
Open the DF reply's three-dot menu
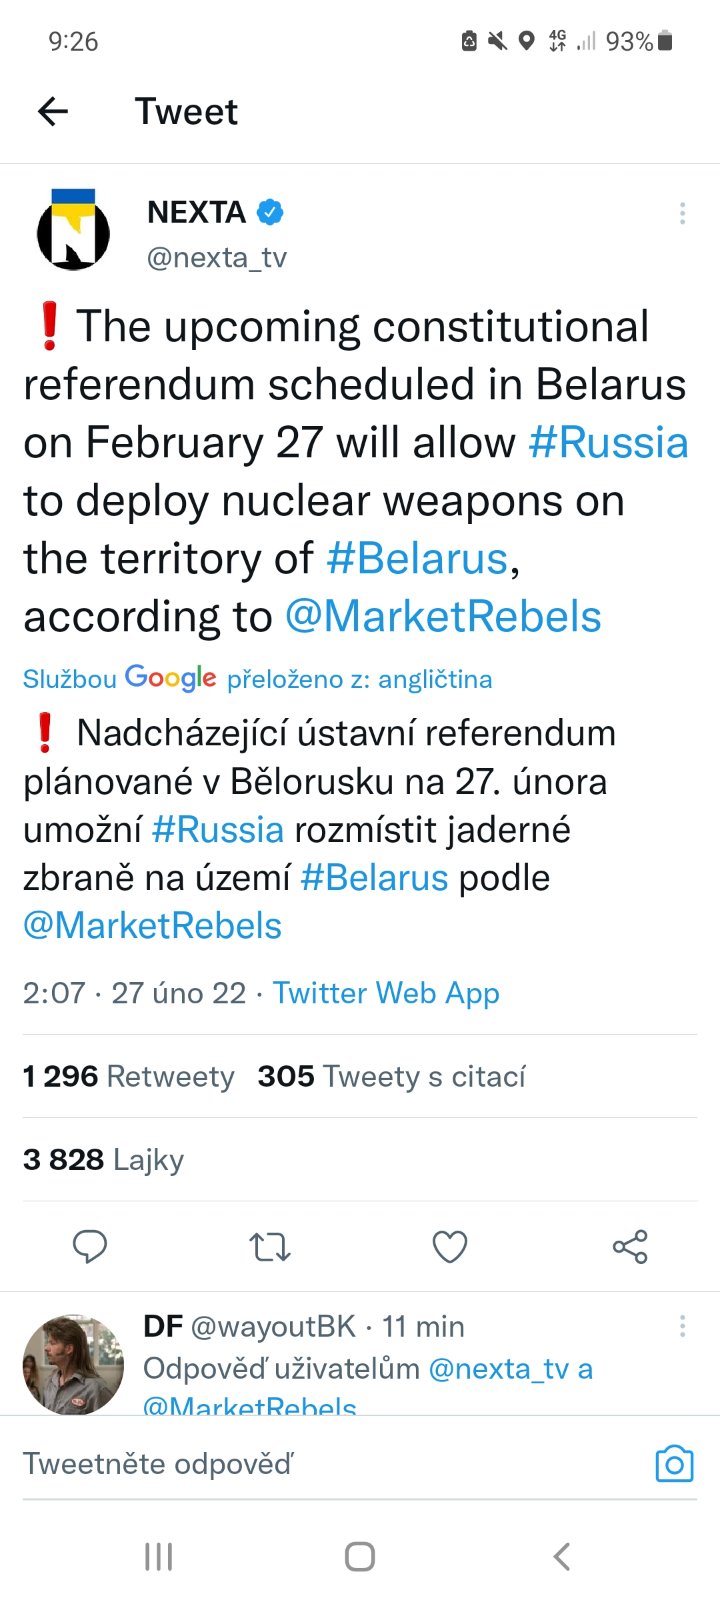(682, 1326)
